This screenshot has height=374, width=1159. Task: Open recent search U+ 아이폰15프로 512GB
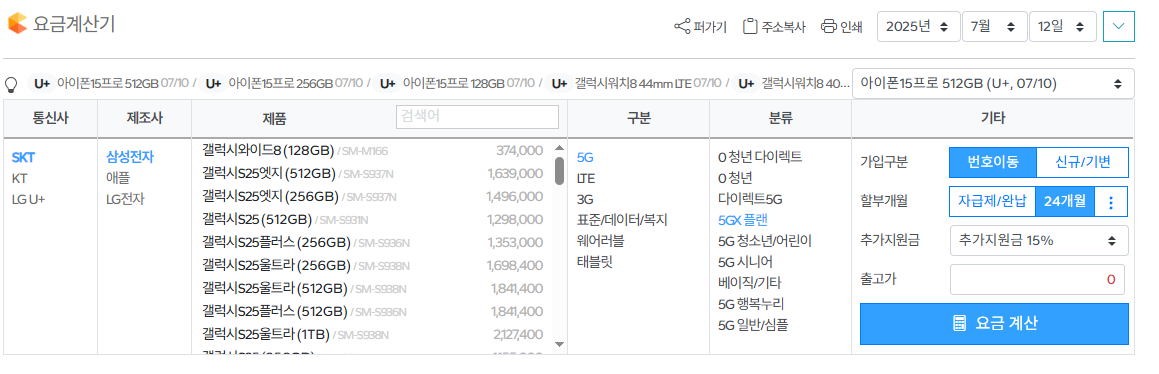(x=108, y=84)
